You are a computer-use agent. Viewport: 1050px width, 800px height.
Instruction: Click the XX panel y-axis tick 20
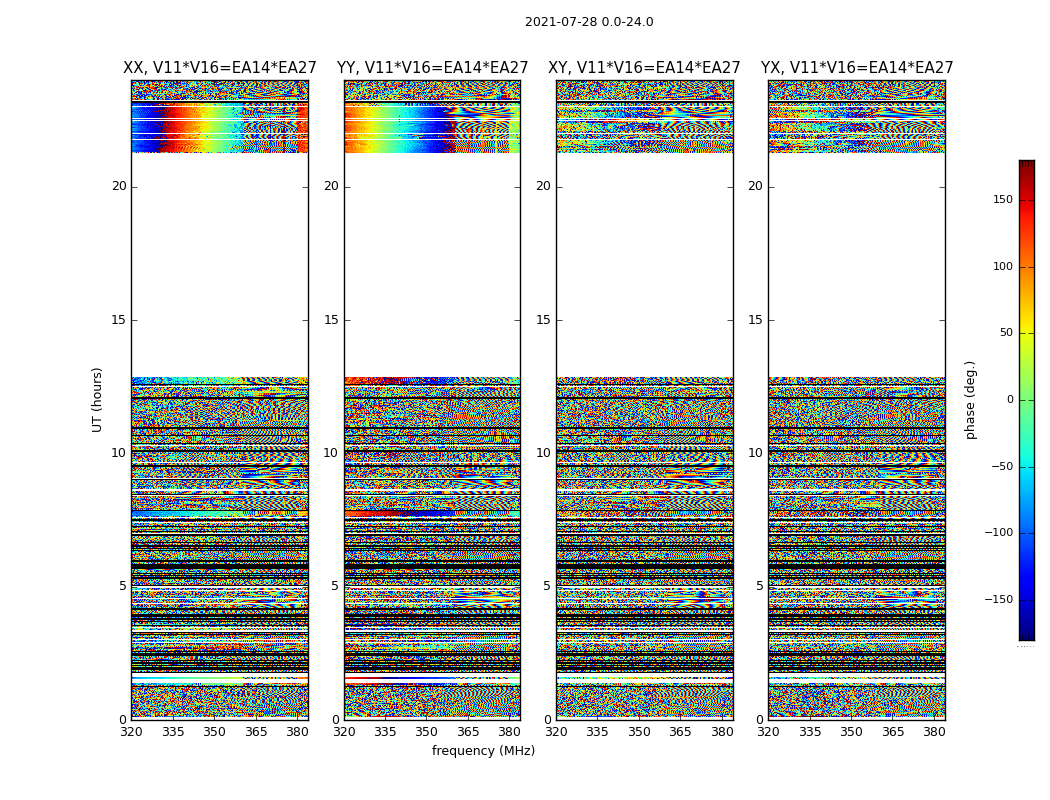pos(119,186)
